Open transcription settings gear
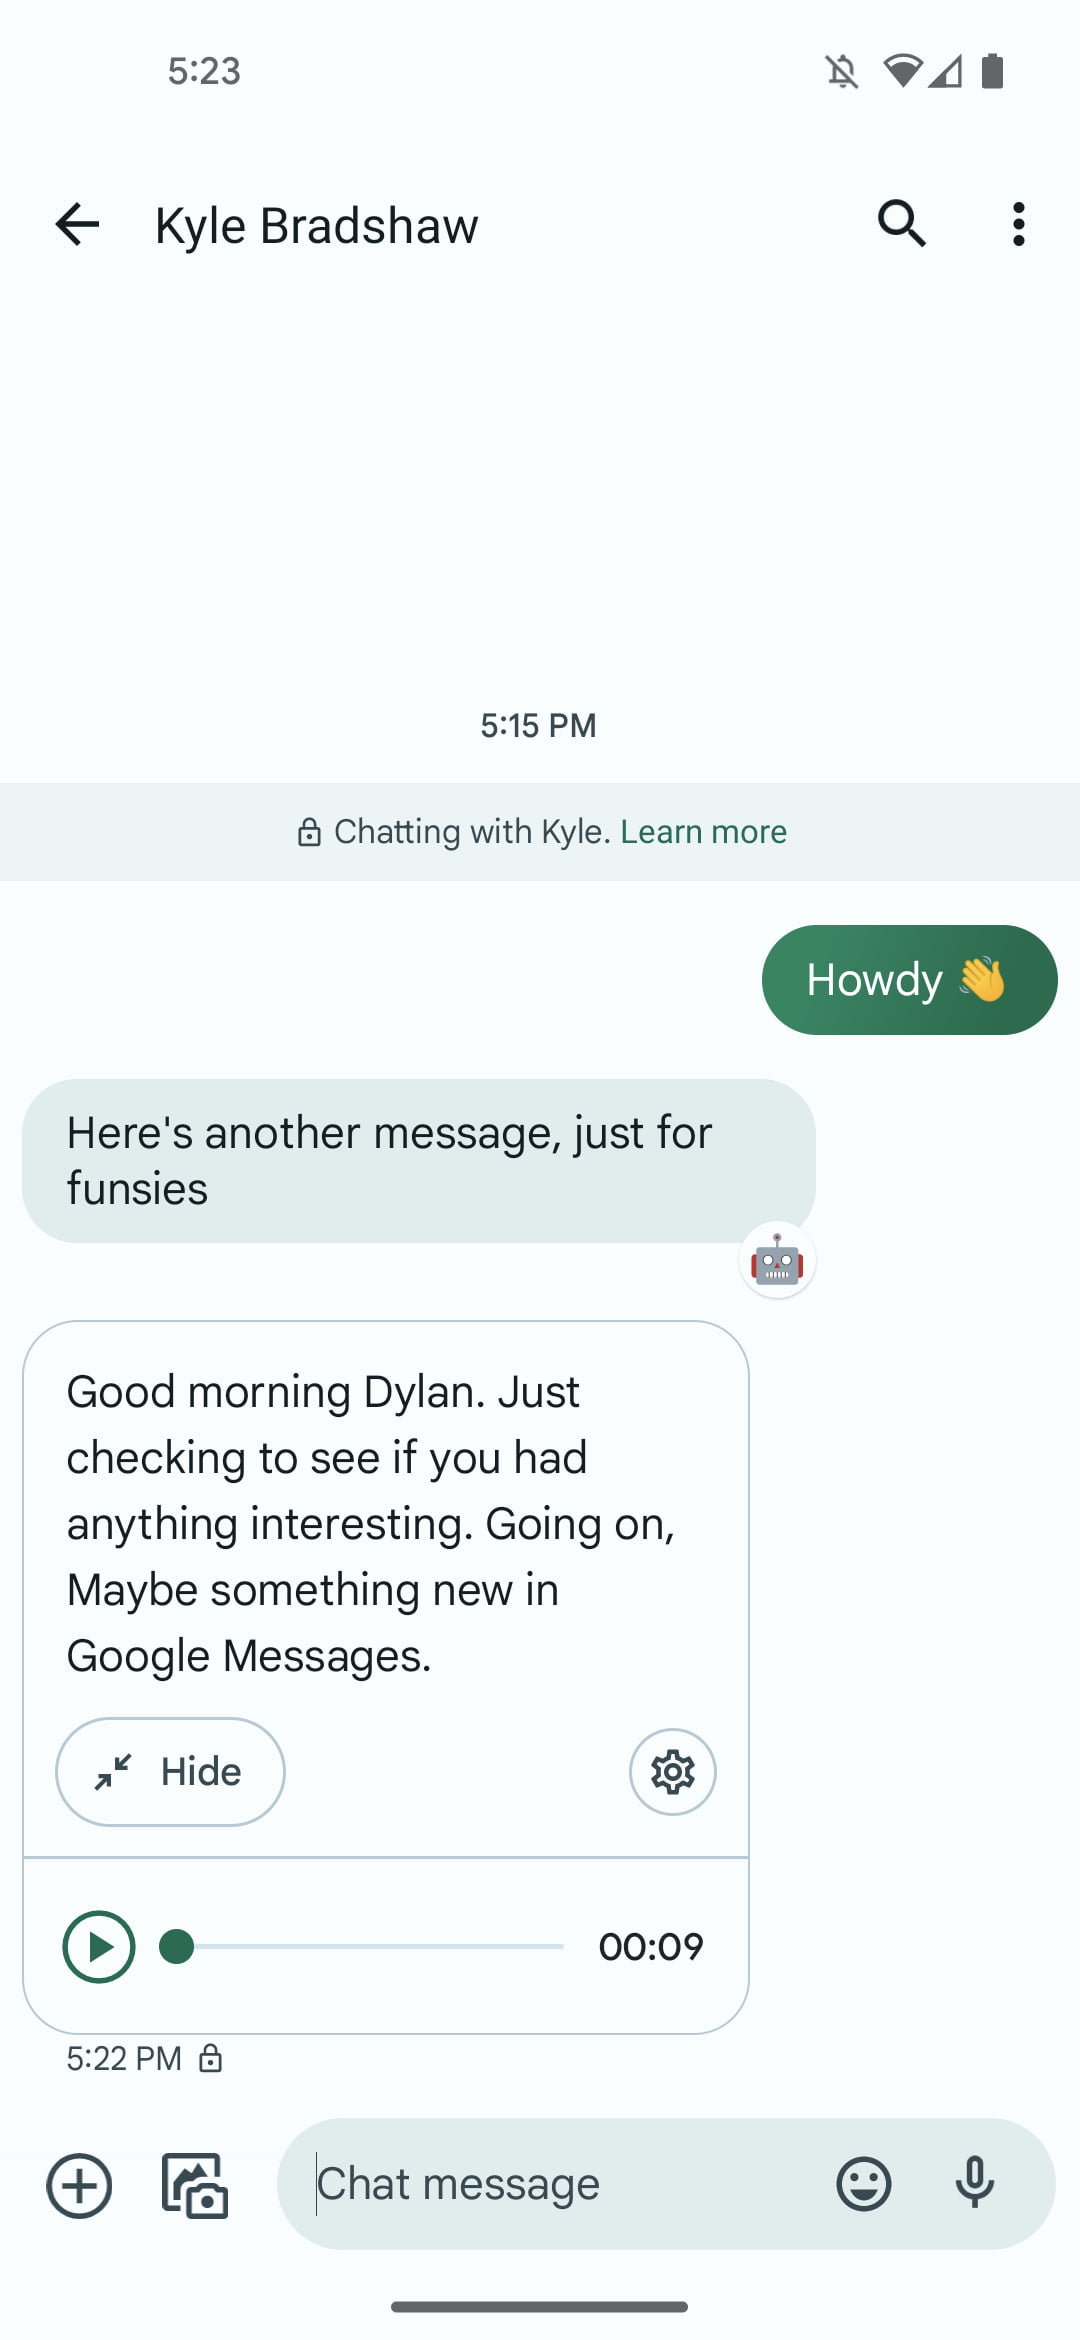Screen dimensions: 1080x2340 (x=672, y=1772)
